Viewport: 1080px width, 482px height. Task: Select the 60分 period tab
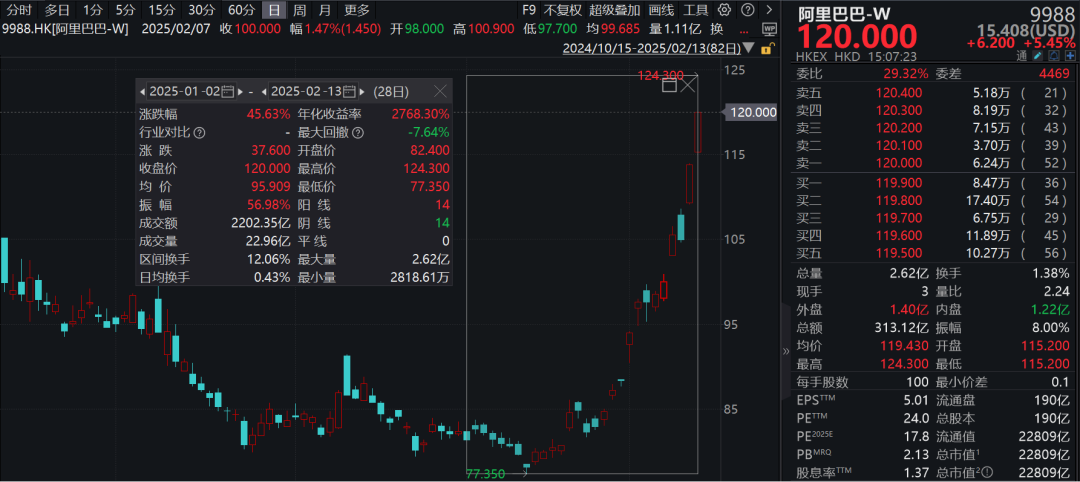click(x=241, y=10)
